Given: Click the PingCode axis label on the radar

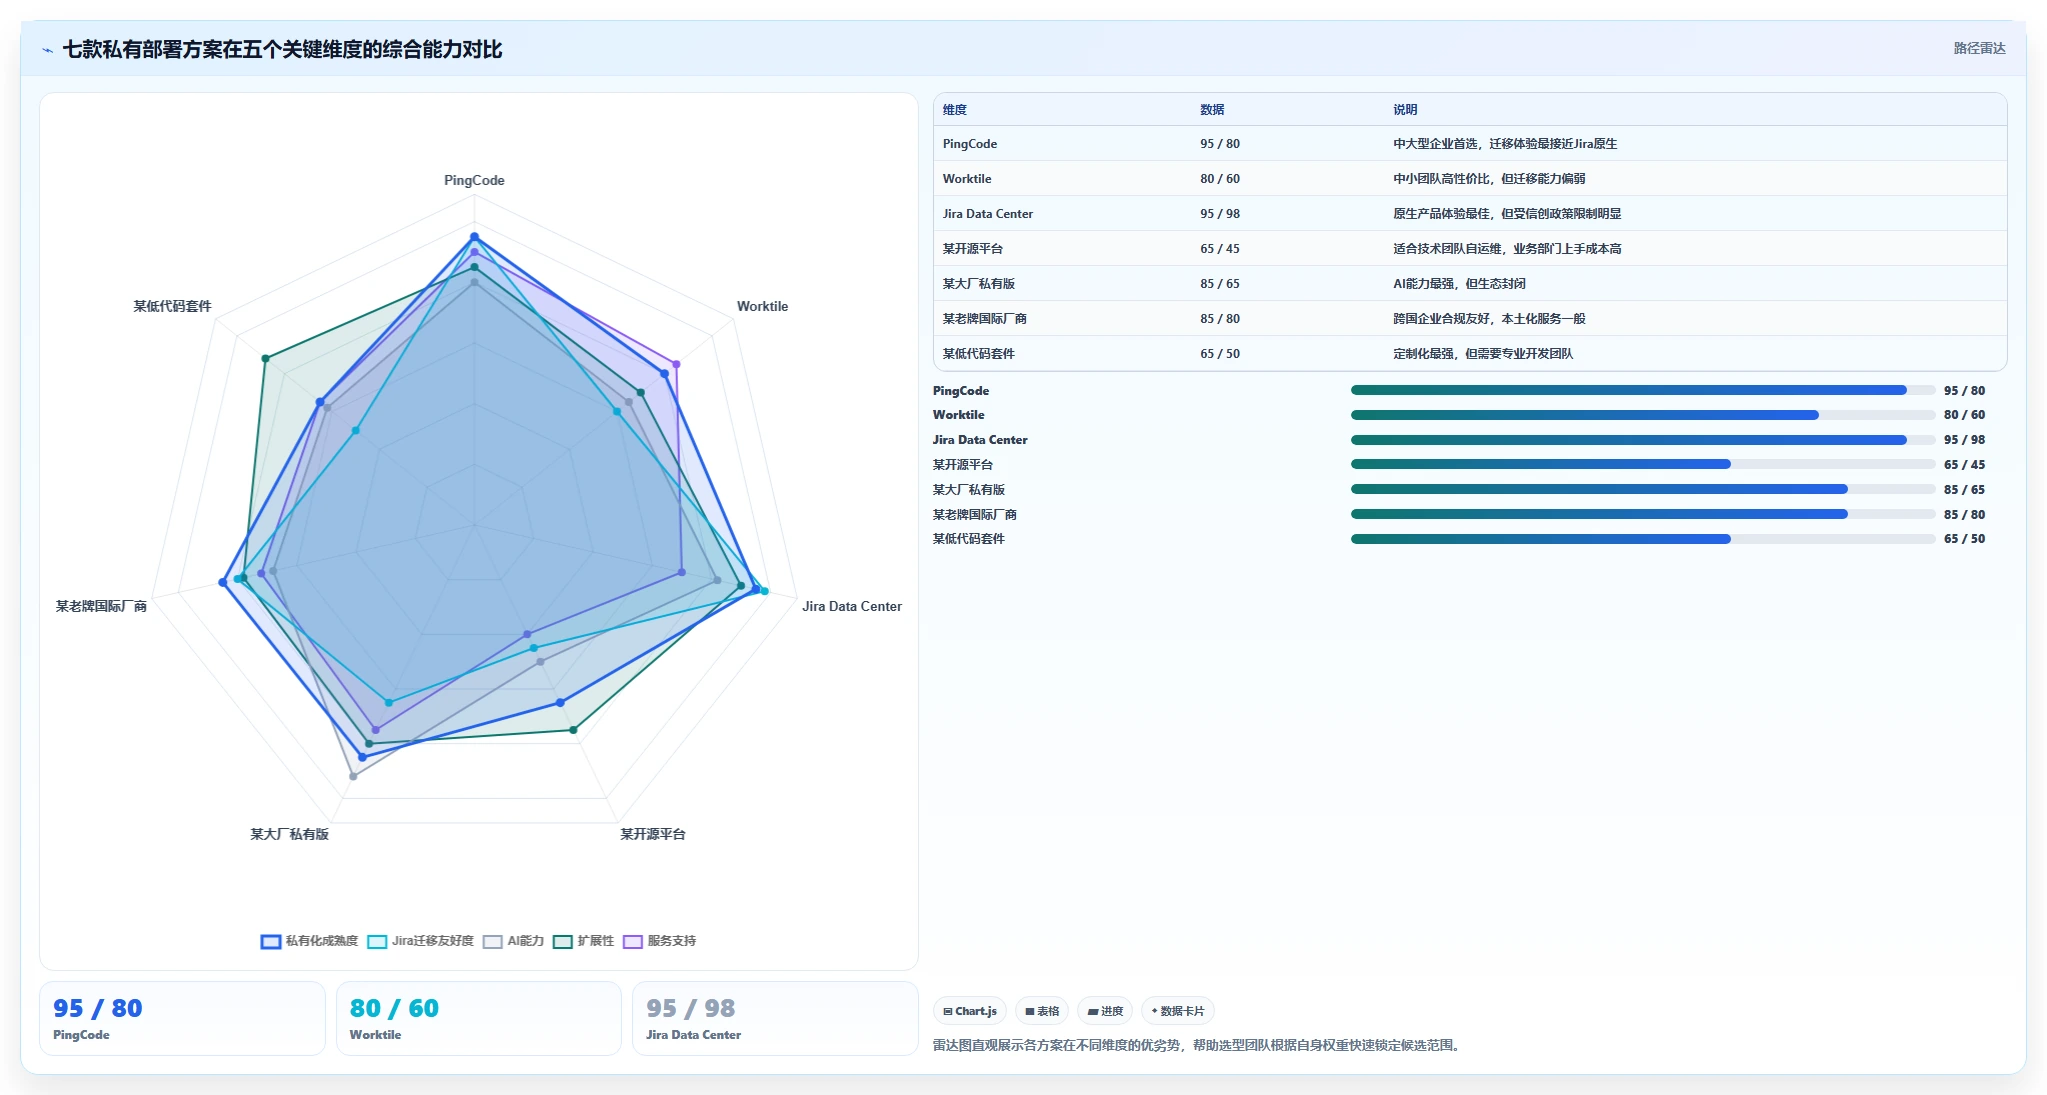Looking at the screenshot, I should click(474, 181).
